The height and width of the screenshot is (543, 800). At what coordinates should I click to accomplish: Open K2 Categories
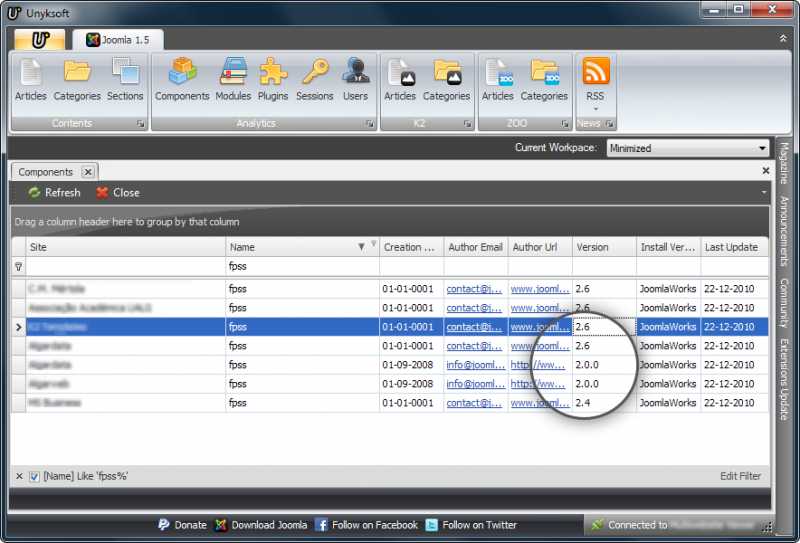(x=446, y=80)
